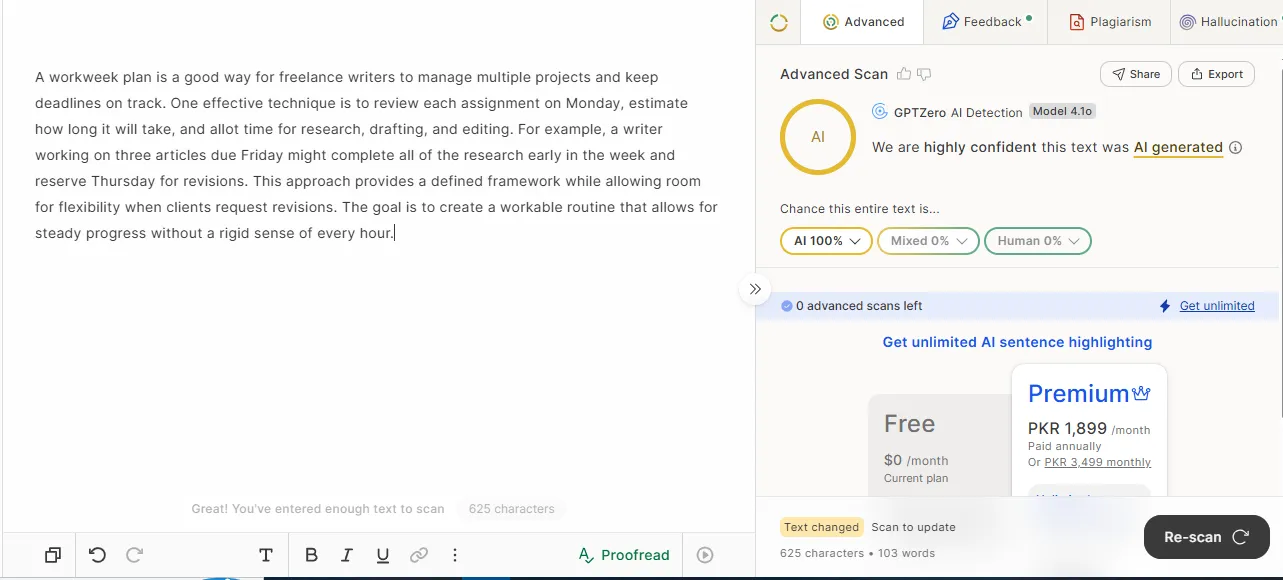
Task: Open the Plagiarism tab
Action: point(1109,22)
